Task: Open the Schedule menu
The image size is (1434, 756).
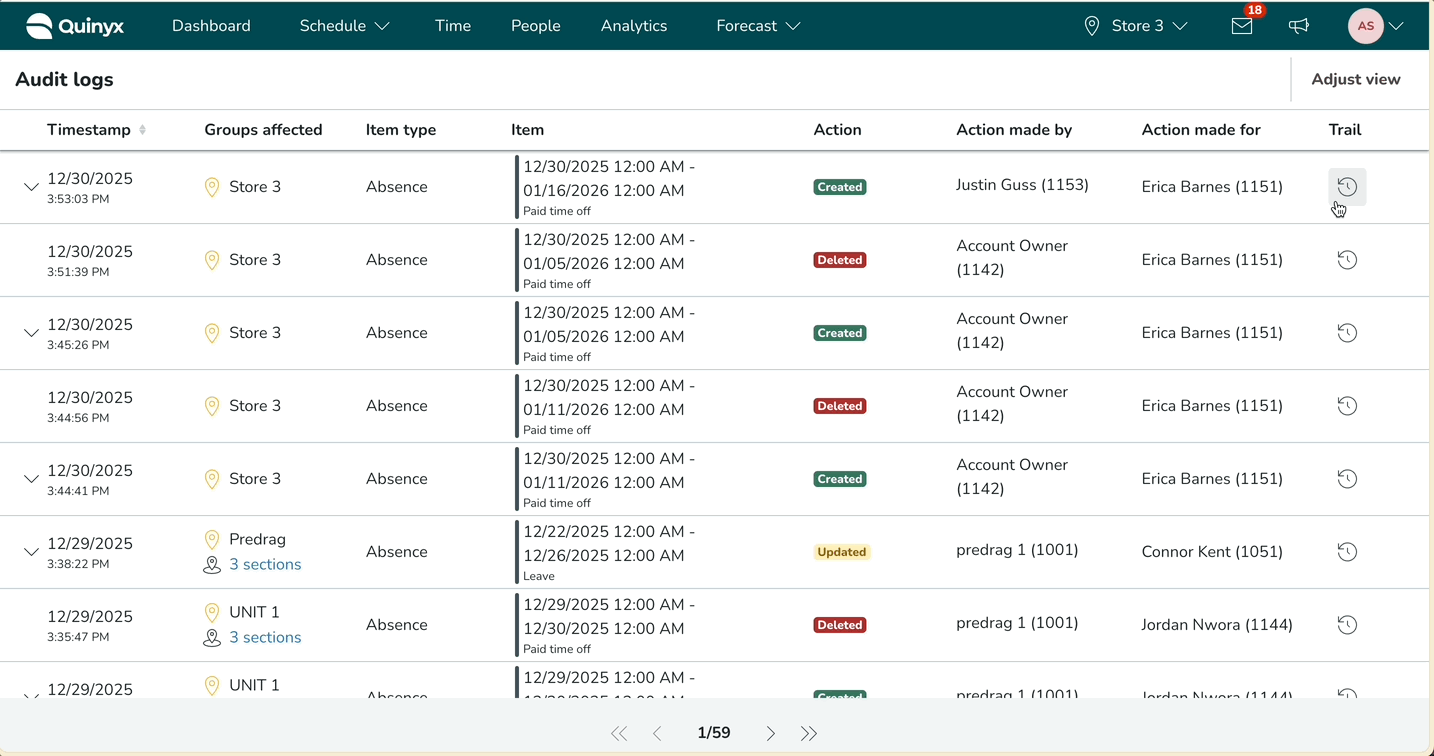Action: [344, 26]
